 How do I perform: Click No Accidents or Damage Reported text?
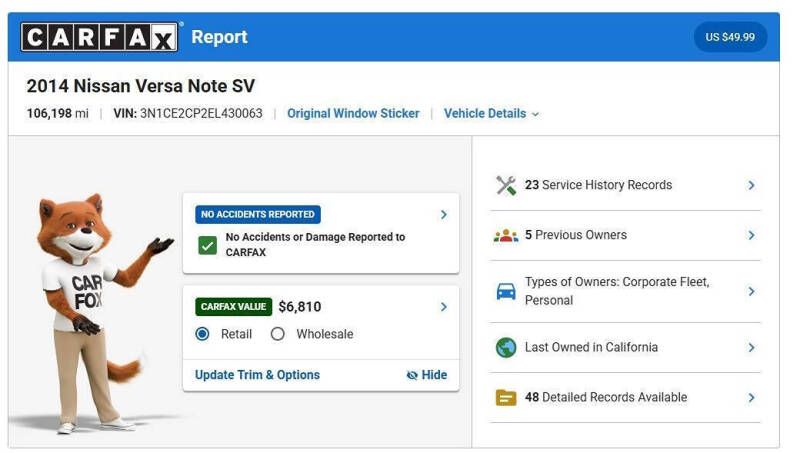click(315, 244)
